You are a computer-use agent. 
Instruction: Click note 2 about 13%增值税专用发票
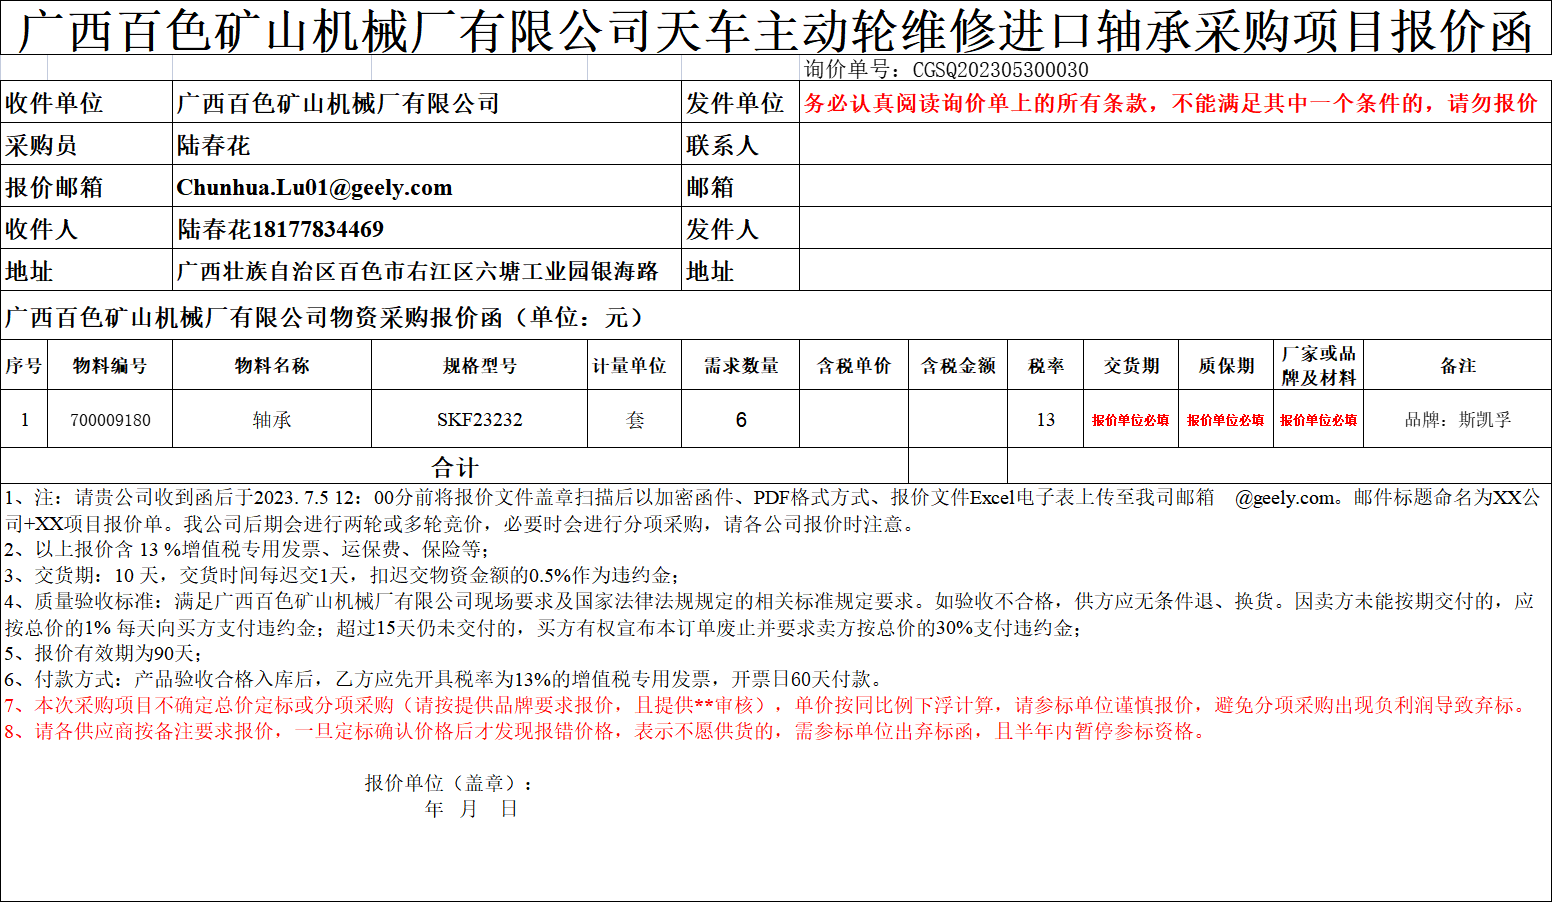[247, 549]
